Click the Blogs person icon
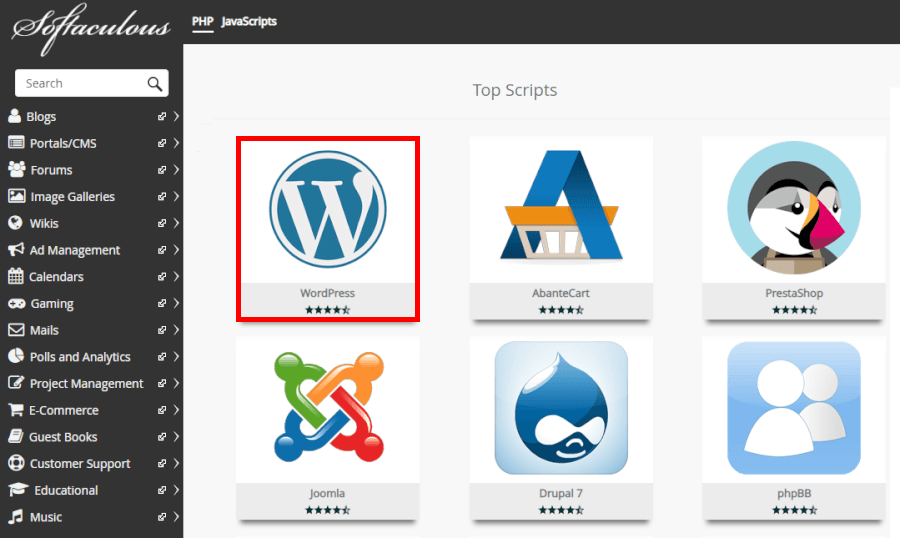 click(x=14, y=116)
